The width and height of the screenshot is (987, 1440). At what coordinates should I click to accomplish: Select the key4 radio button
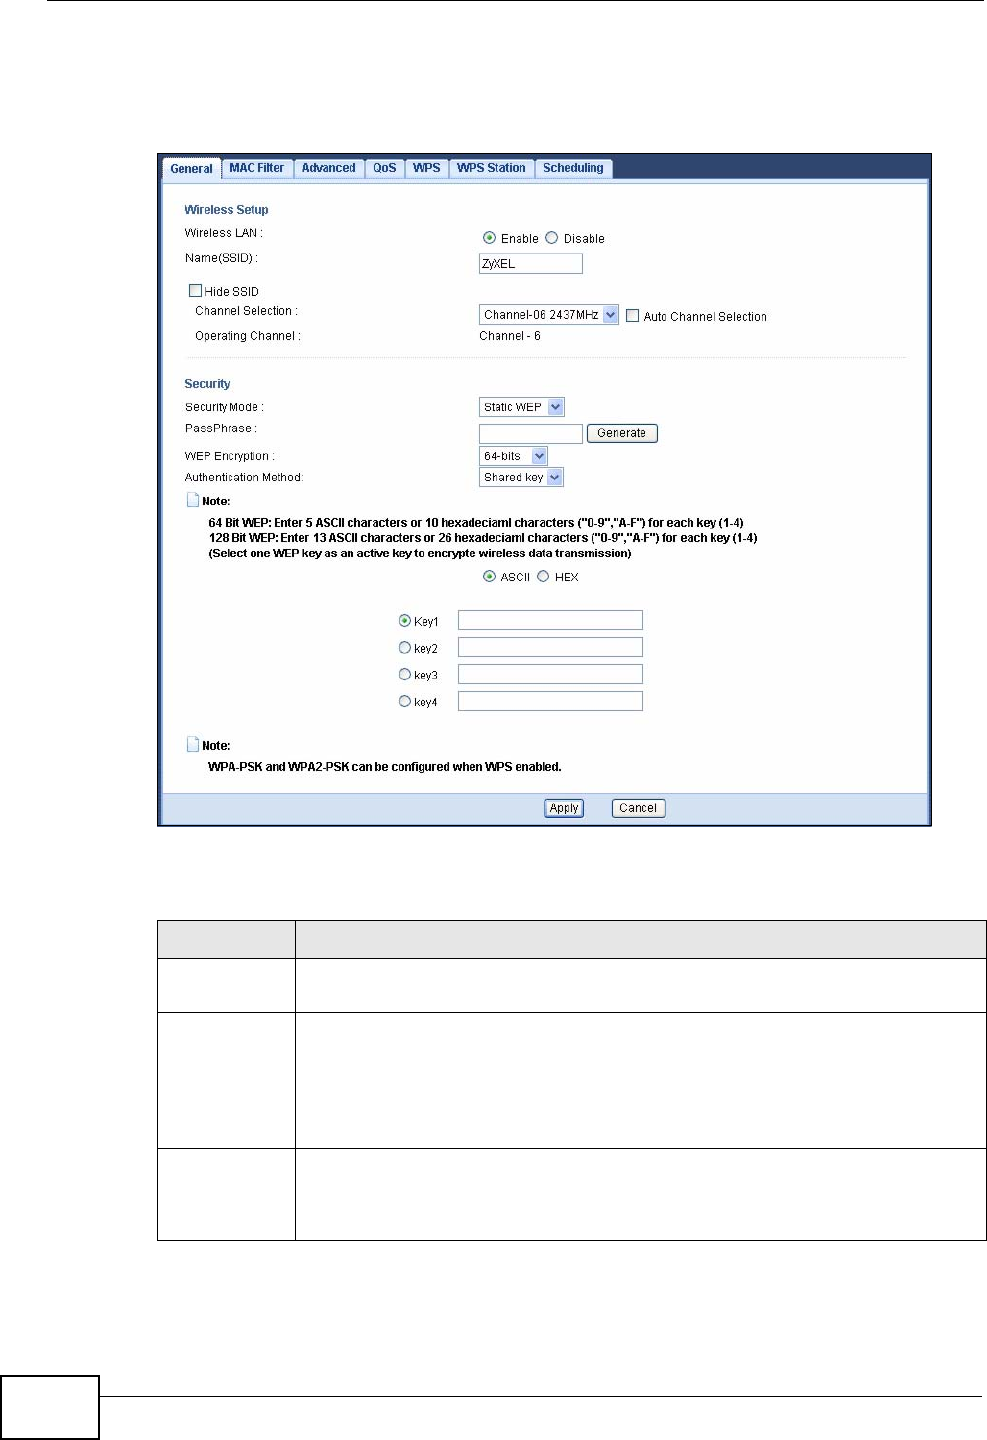point(404,702)
